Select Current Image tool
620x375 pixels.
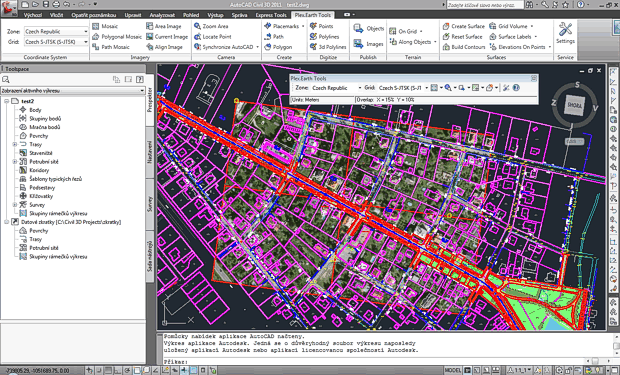[x=166, y=36]
